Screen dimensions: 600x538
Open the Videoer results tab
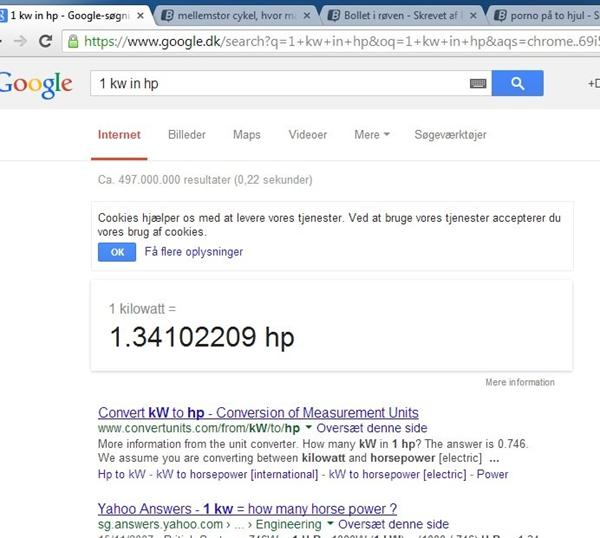(308, 135)
